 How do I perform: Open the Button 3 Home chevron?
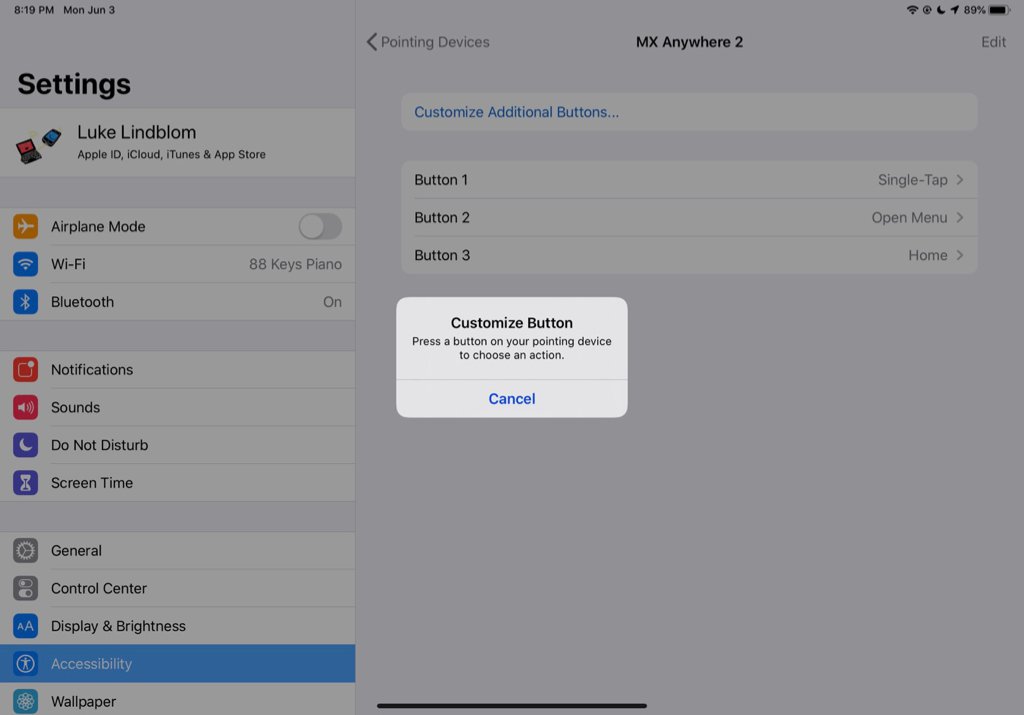(960, 255)
